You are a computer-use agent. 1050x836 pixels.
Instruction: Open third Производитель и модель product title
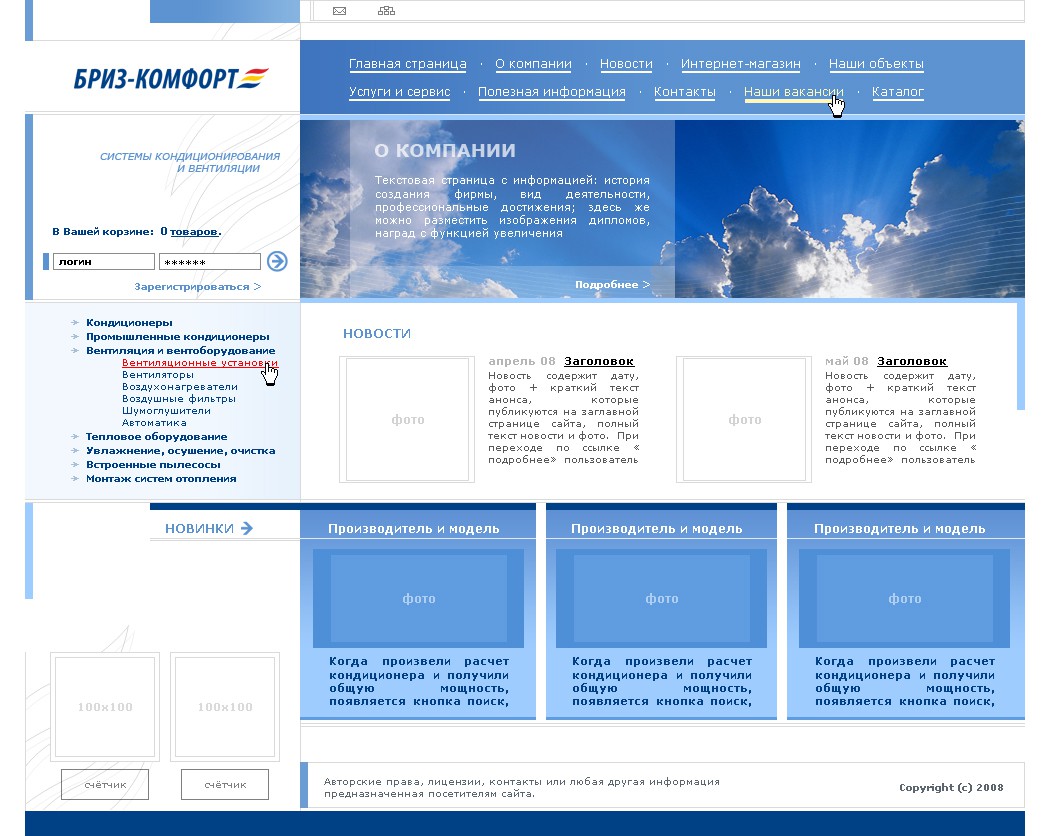[x=900, y=529]
